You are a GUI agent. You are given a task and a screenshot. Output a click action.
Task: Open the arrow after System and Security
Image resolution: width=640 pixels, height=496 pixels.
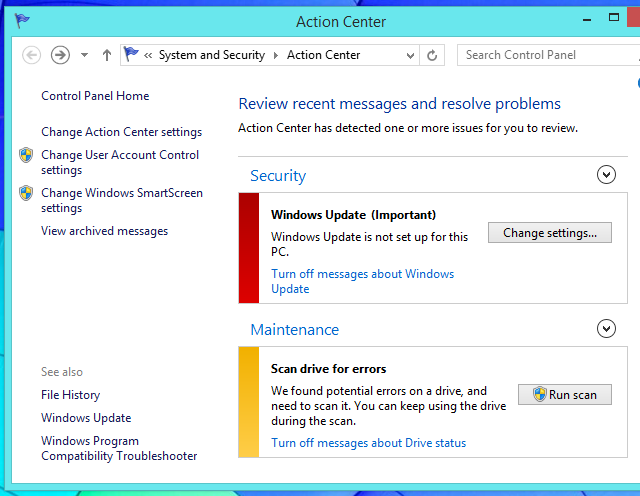tap(276, 55)
